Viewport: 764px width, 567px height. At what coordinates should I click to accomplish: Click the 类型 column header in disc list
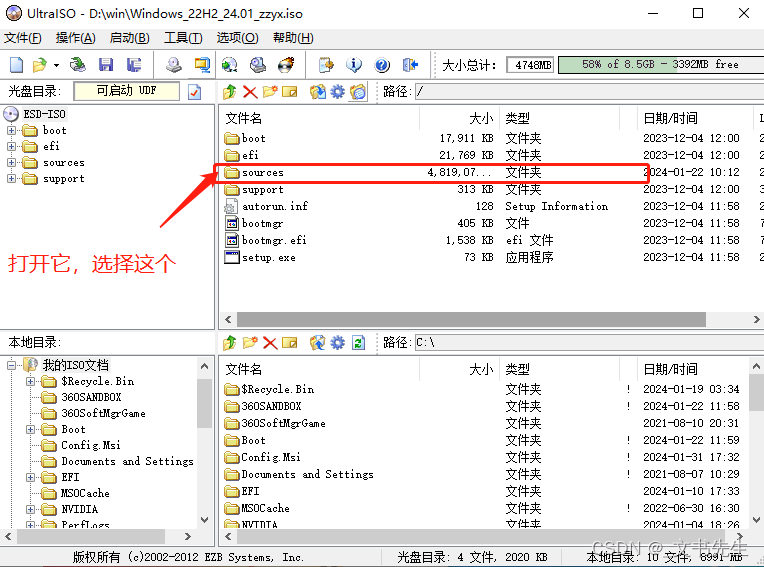tap(559, 118)
